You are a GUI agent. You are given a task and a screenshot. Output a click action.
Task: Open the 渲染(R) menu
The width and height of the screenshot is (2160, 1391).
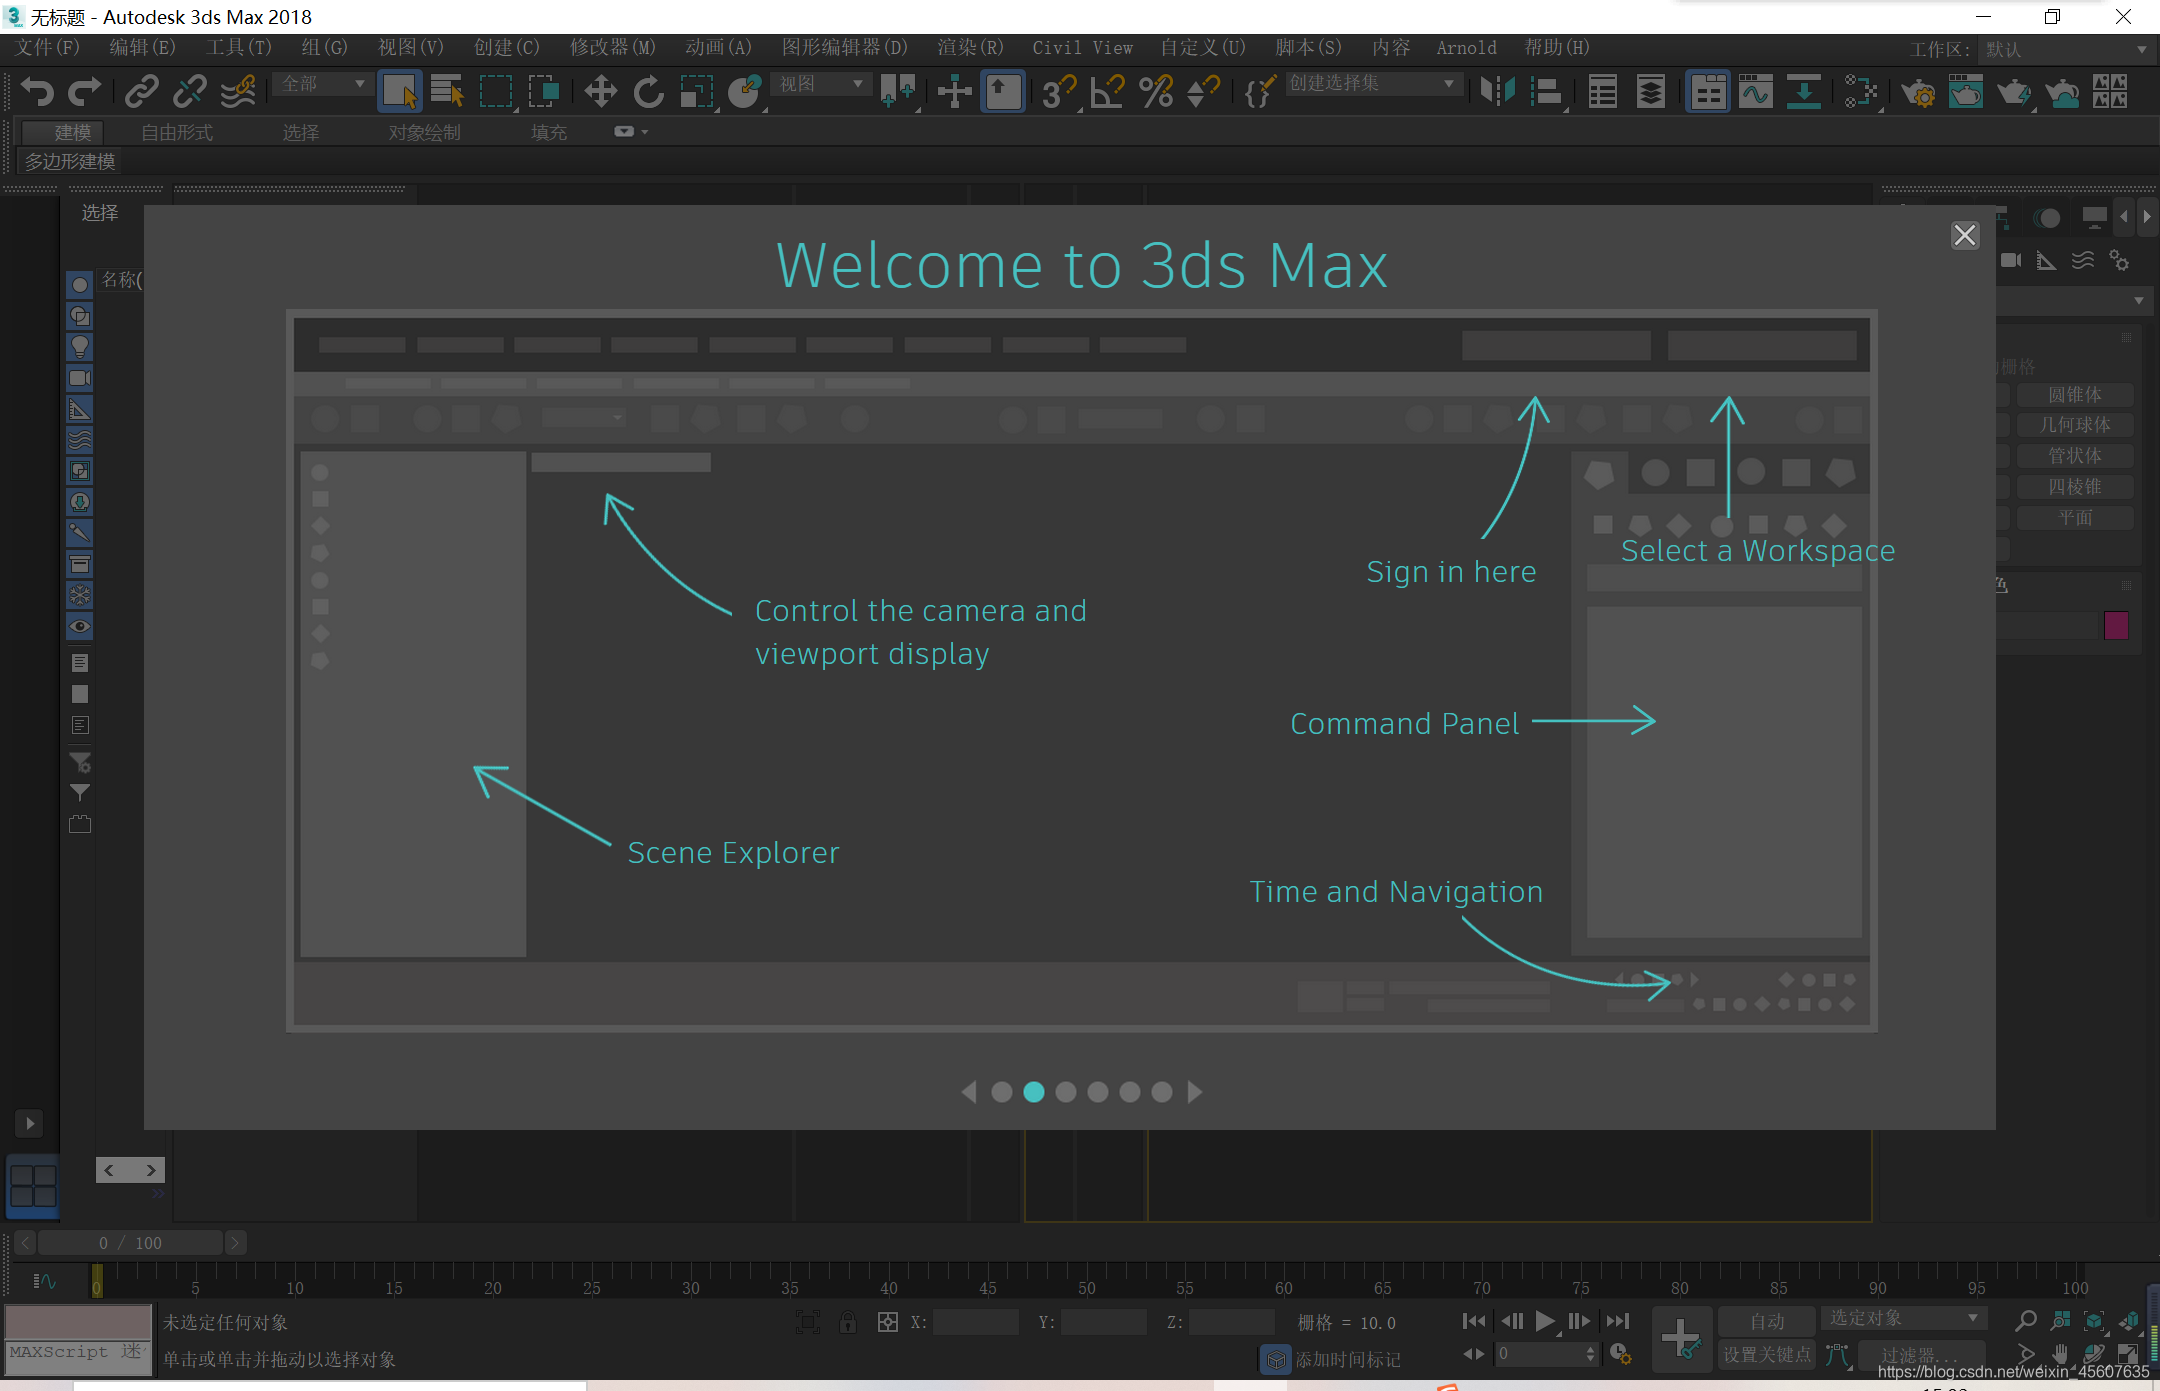(x=970, y=48)
